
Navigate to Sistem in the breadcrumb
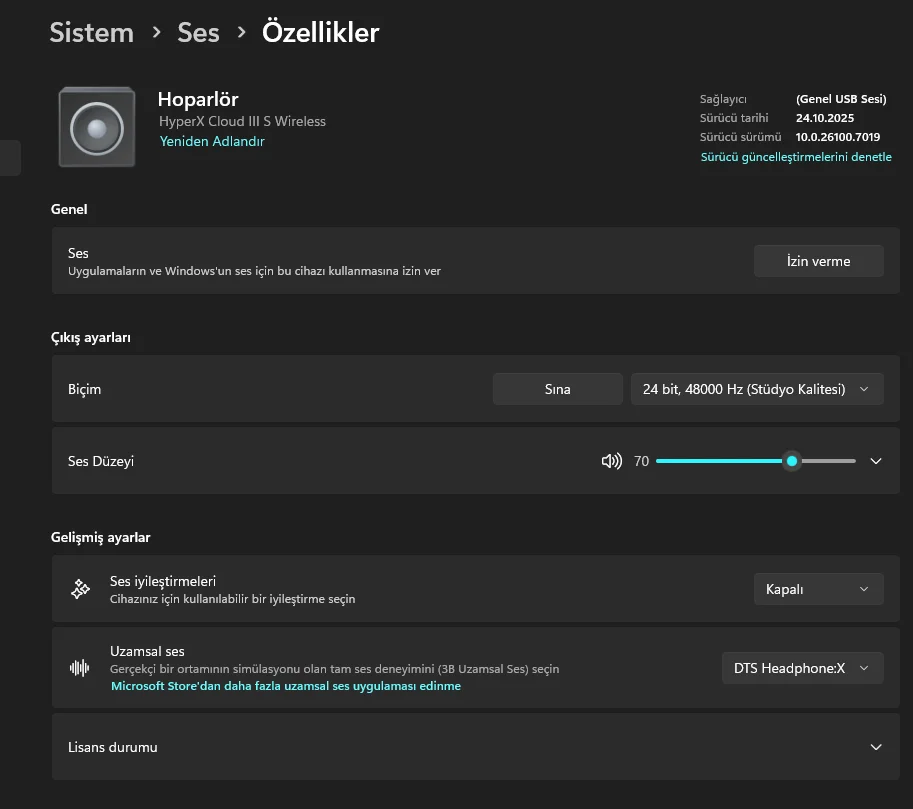pos(91,32)
